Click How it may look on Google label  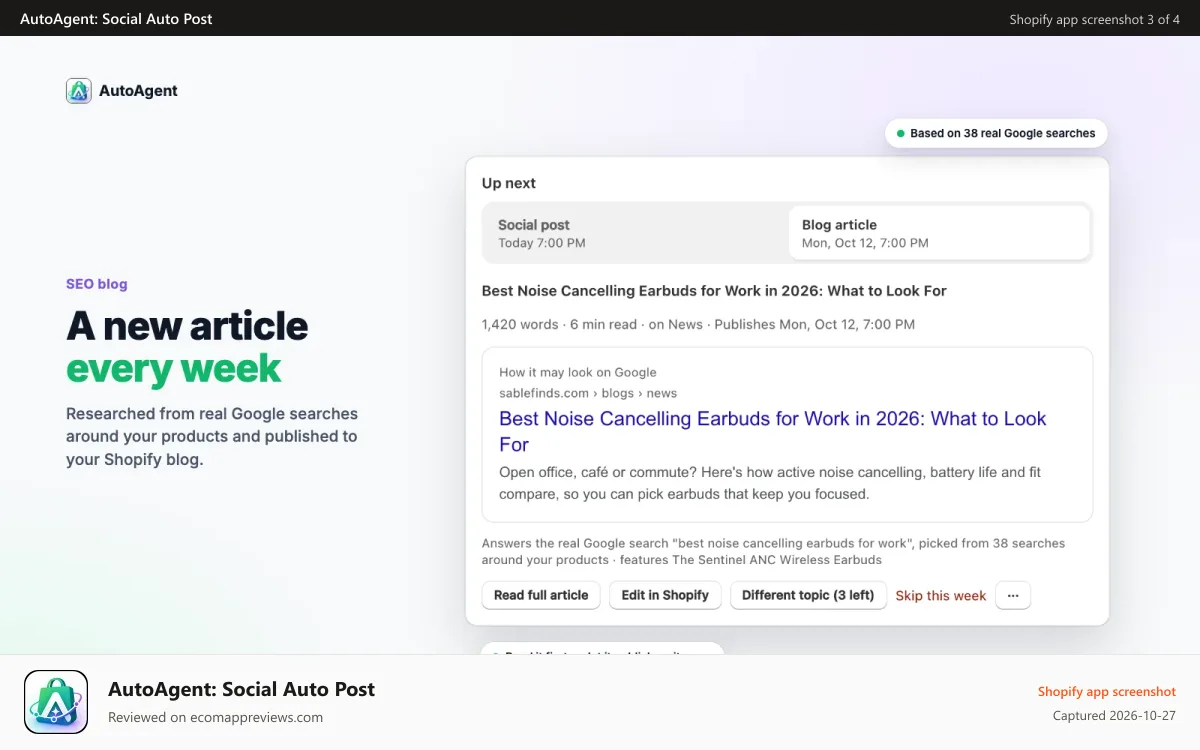coord(578,372)
